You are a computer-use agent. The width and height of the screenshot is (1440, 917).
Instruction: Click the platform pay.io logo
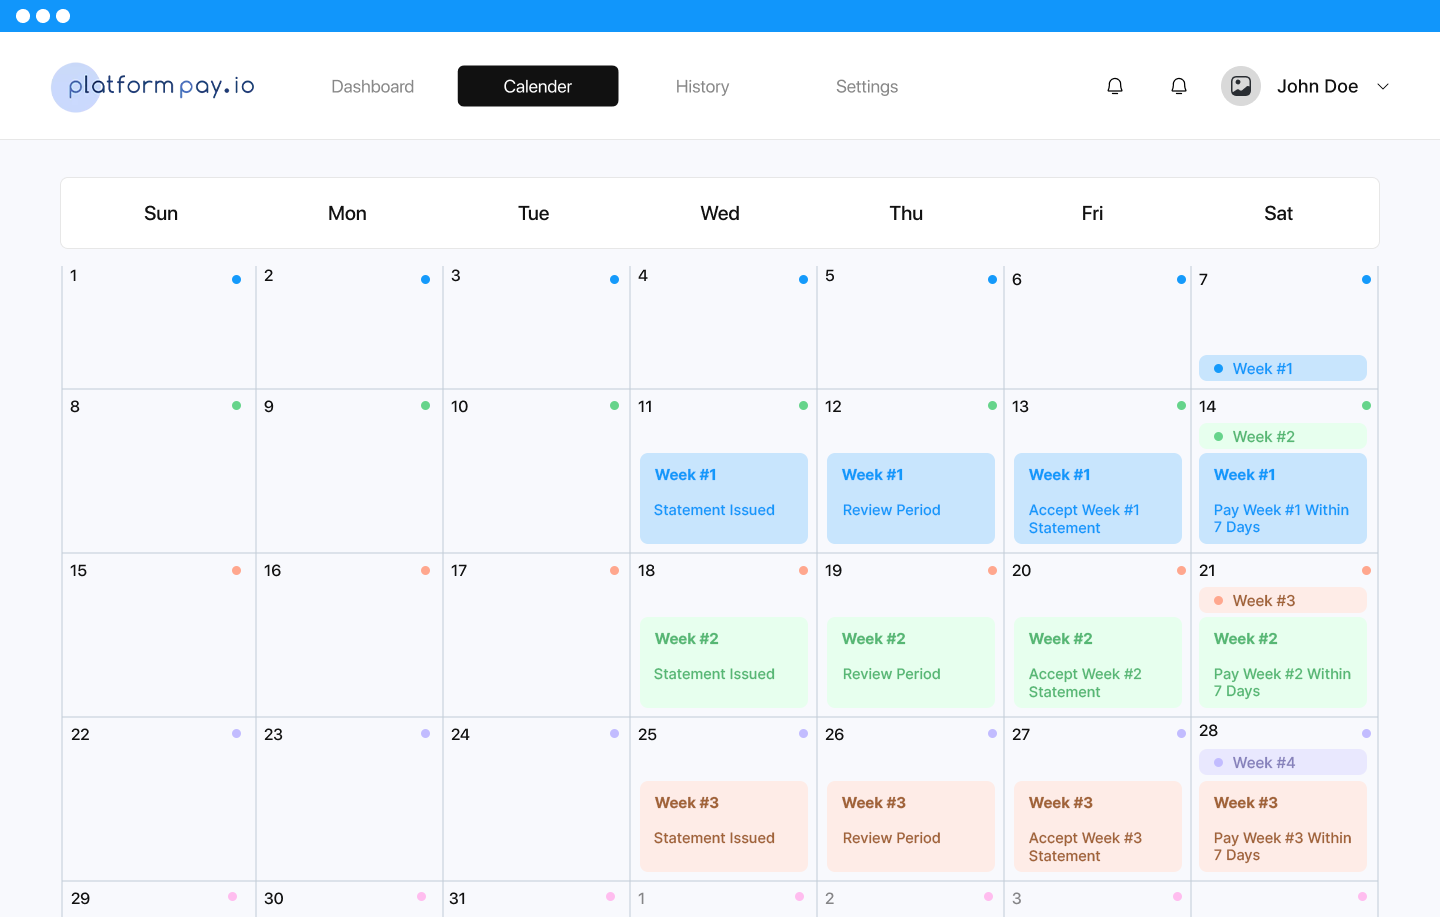154,87
